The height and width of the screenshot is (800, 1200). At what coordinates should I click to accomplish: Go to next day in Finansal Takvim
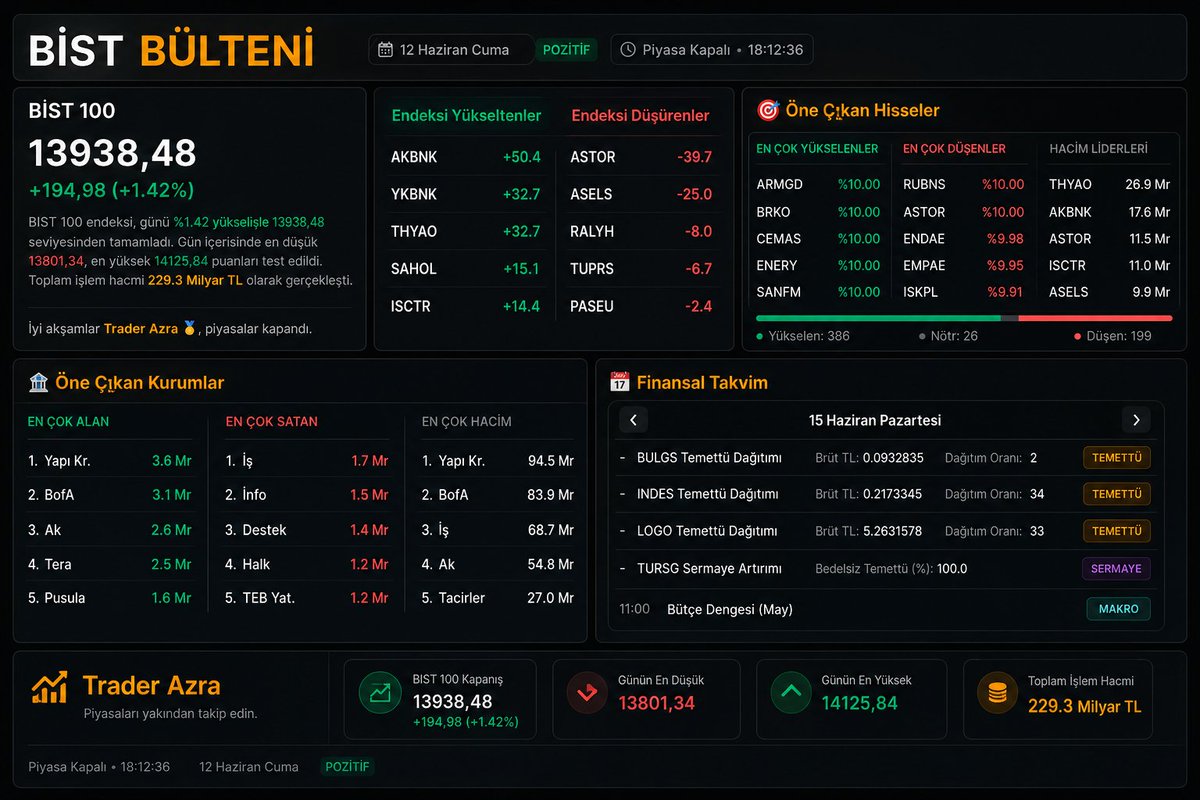pos(1136,420)
